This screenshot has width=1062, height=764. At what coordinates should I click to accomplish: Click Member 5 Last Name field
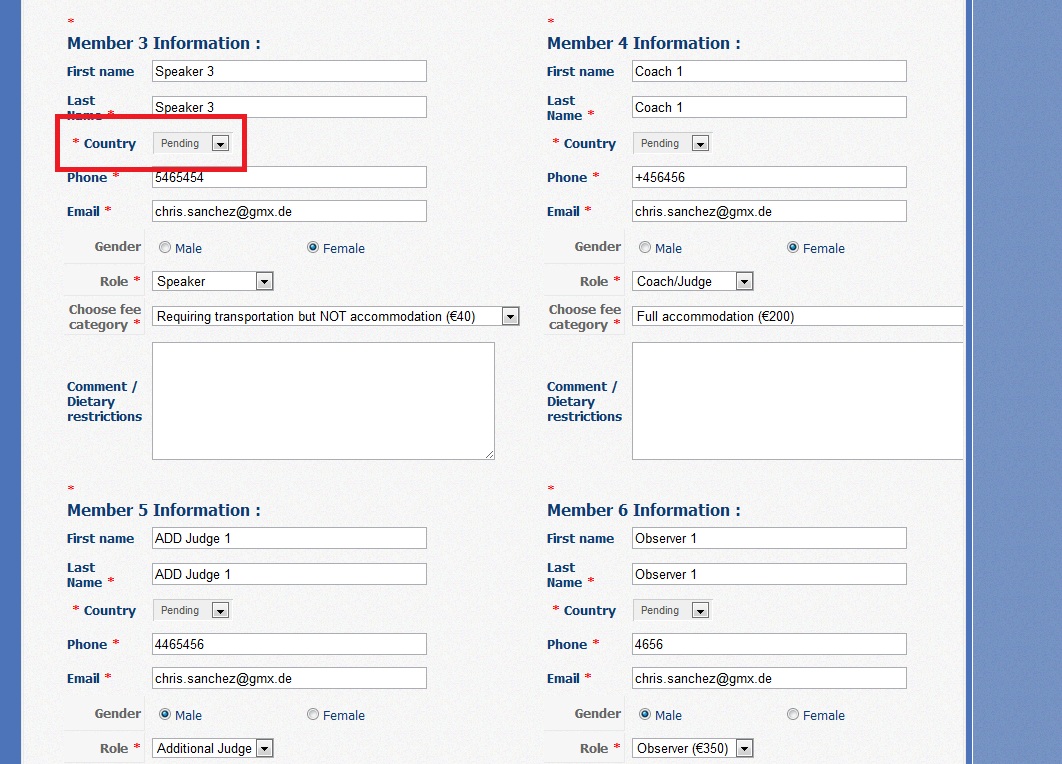click(289, 575)
